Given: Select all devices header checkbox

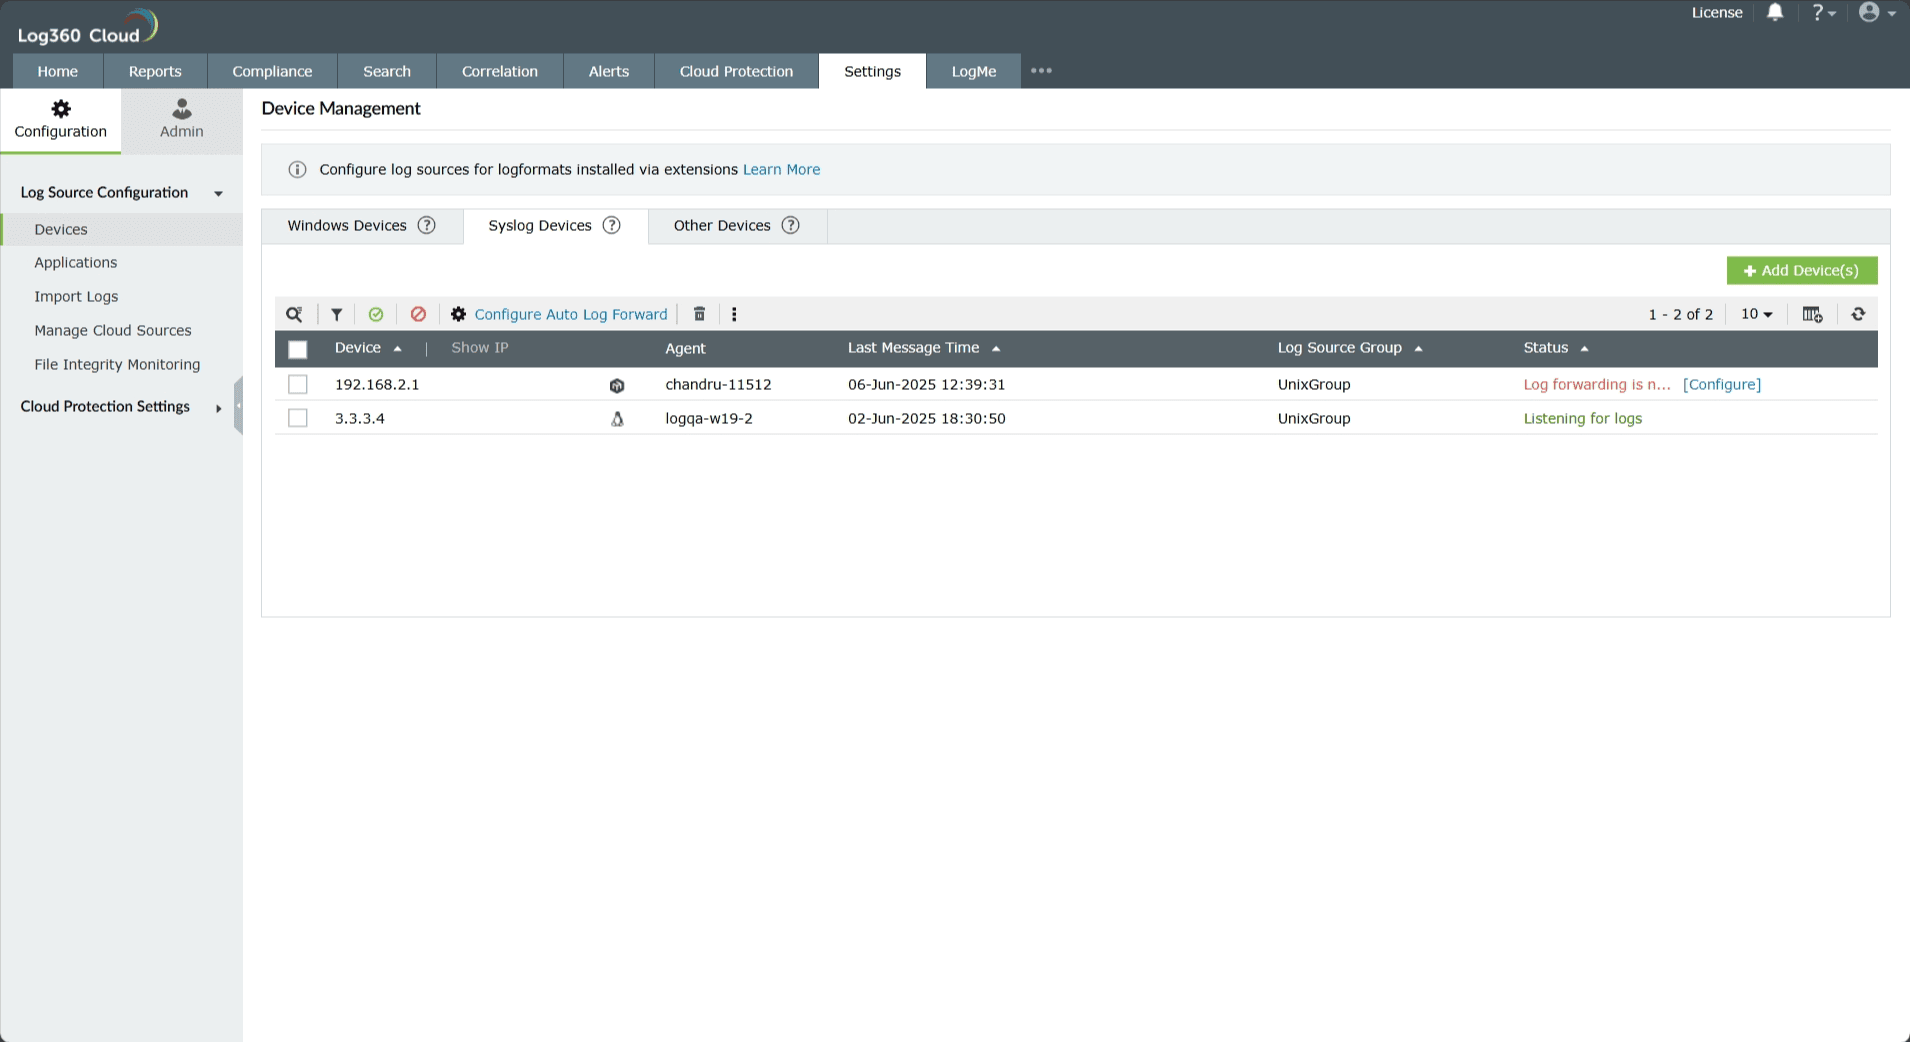Looking at the screenshot, I should coord(298,349).
